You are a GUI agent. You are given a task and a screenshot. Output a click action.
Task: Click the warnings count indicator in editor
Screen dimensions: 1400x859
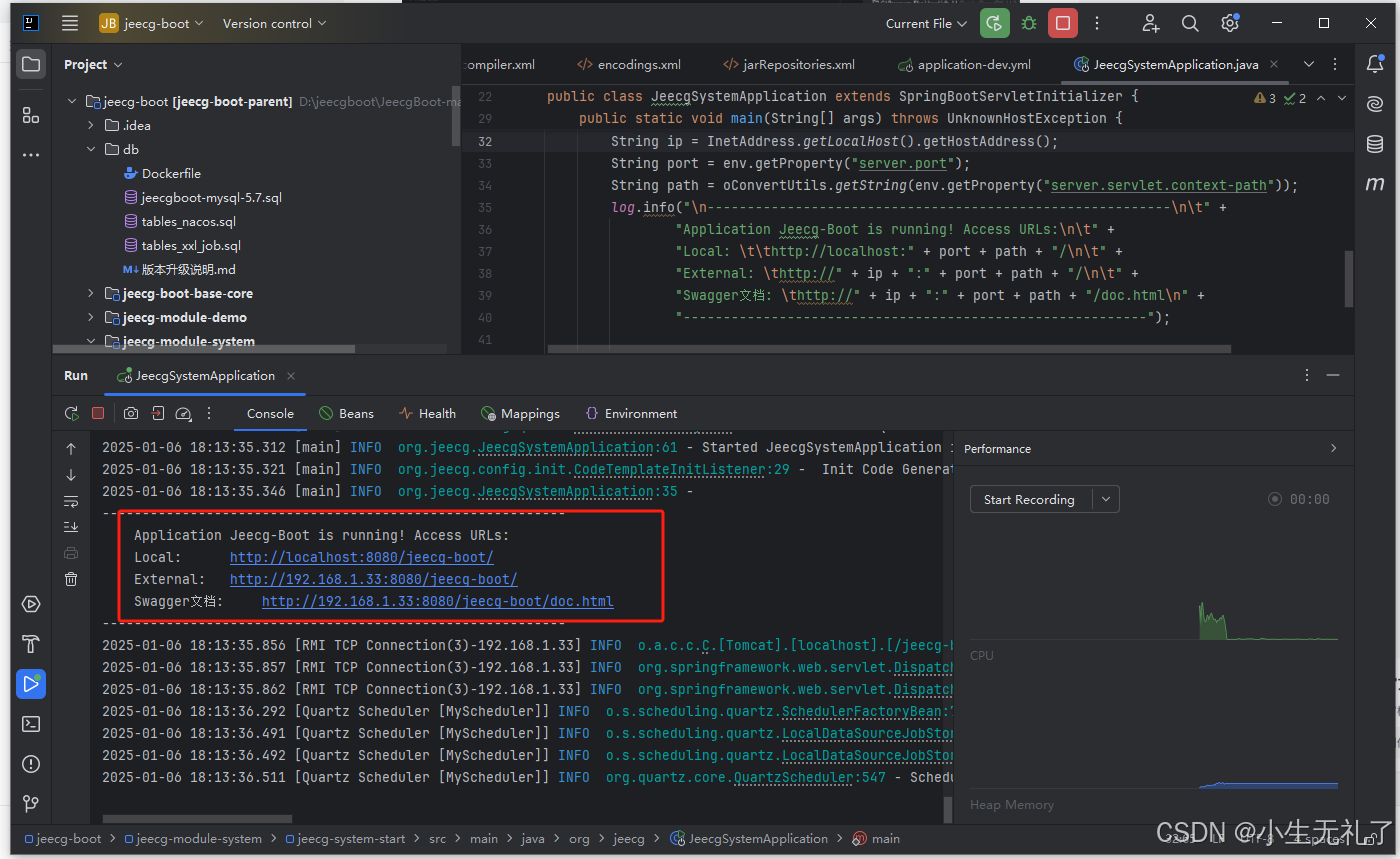tap(1265, 98)
